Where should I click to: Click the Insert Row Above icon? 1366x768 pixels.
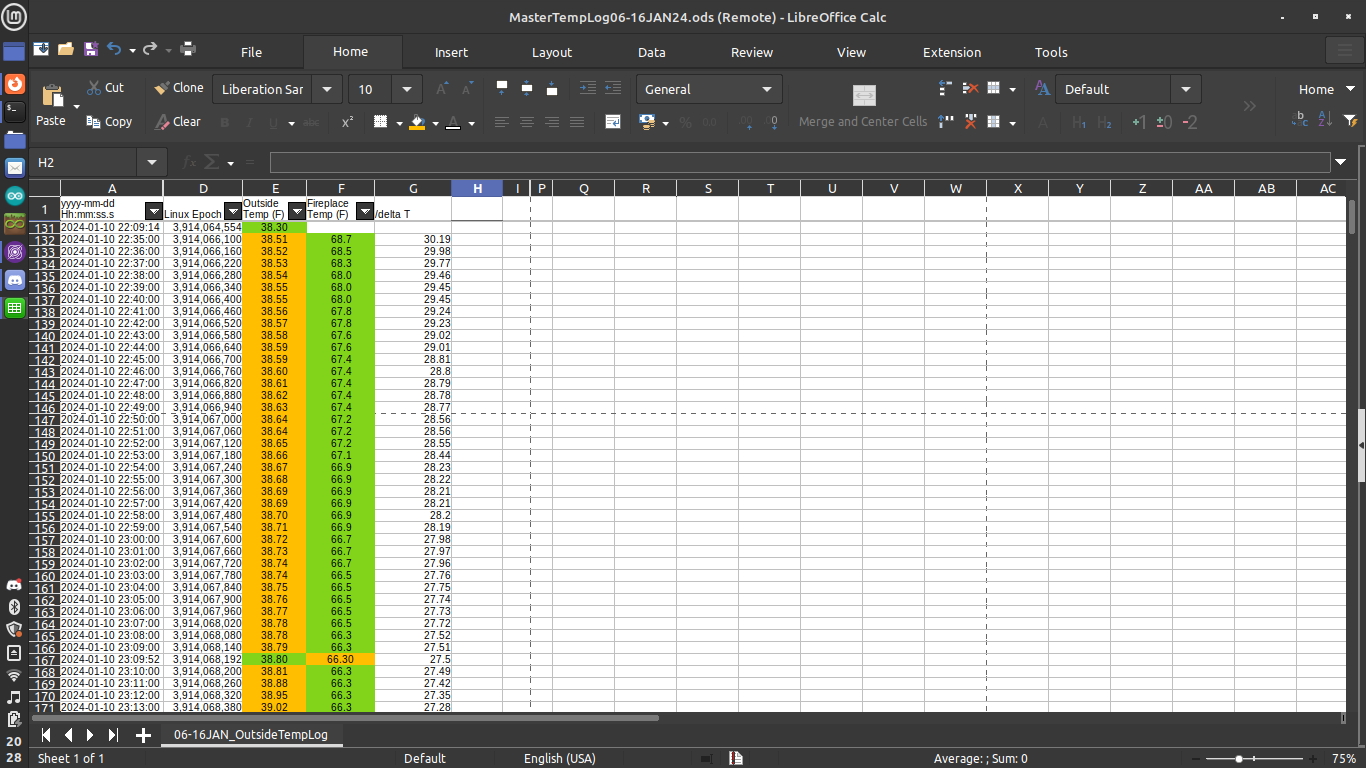(945, 89)
